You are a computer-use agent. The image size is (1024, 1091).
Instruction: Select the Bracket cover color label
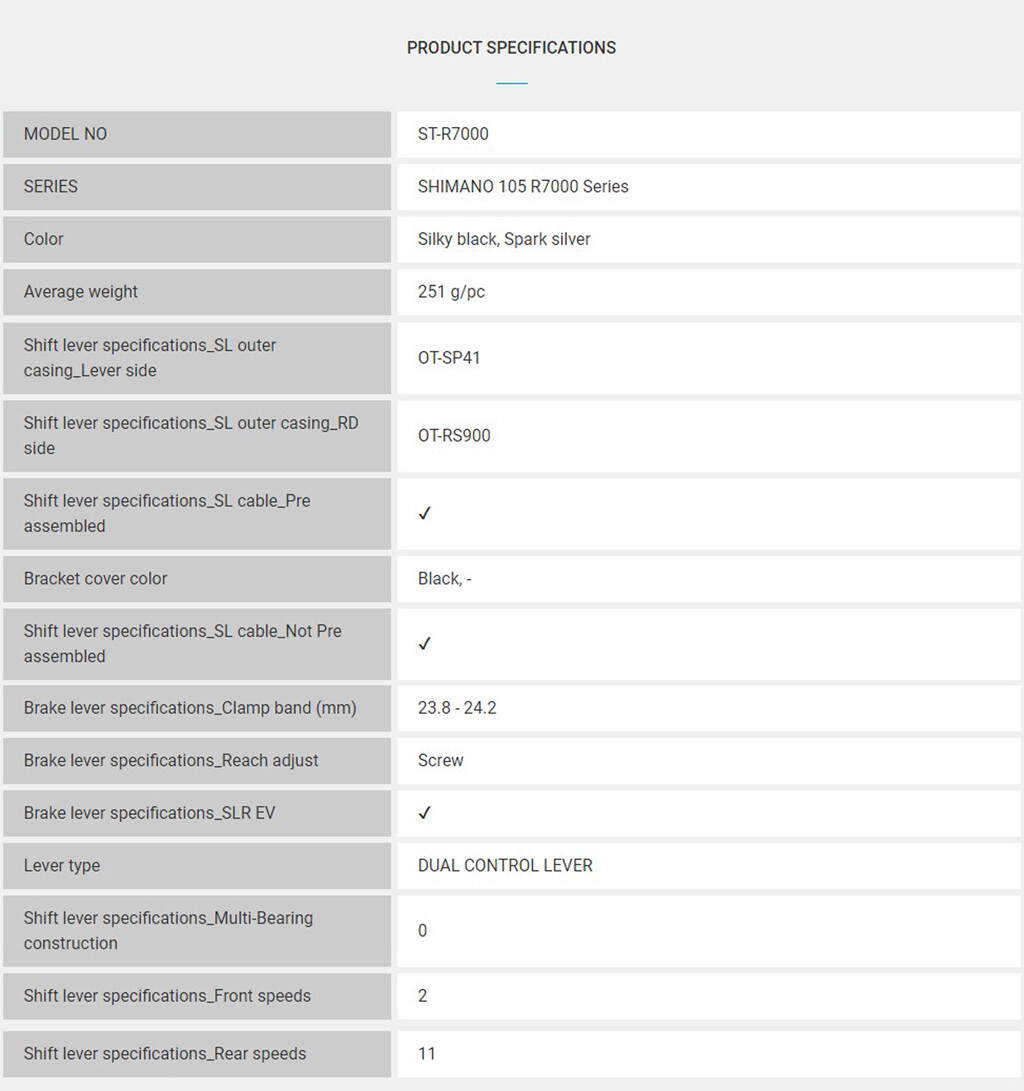(x=95, y=578)
